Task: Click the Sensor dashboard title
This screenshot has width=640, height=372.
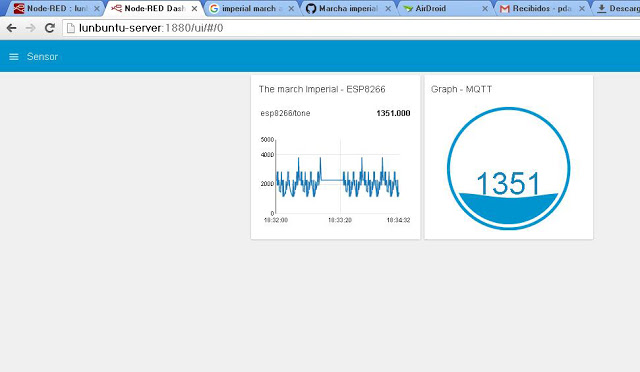Action: click(42, 57)
